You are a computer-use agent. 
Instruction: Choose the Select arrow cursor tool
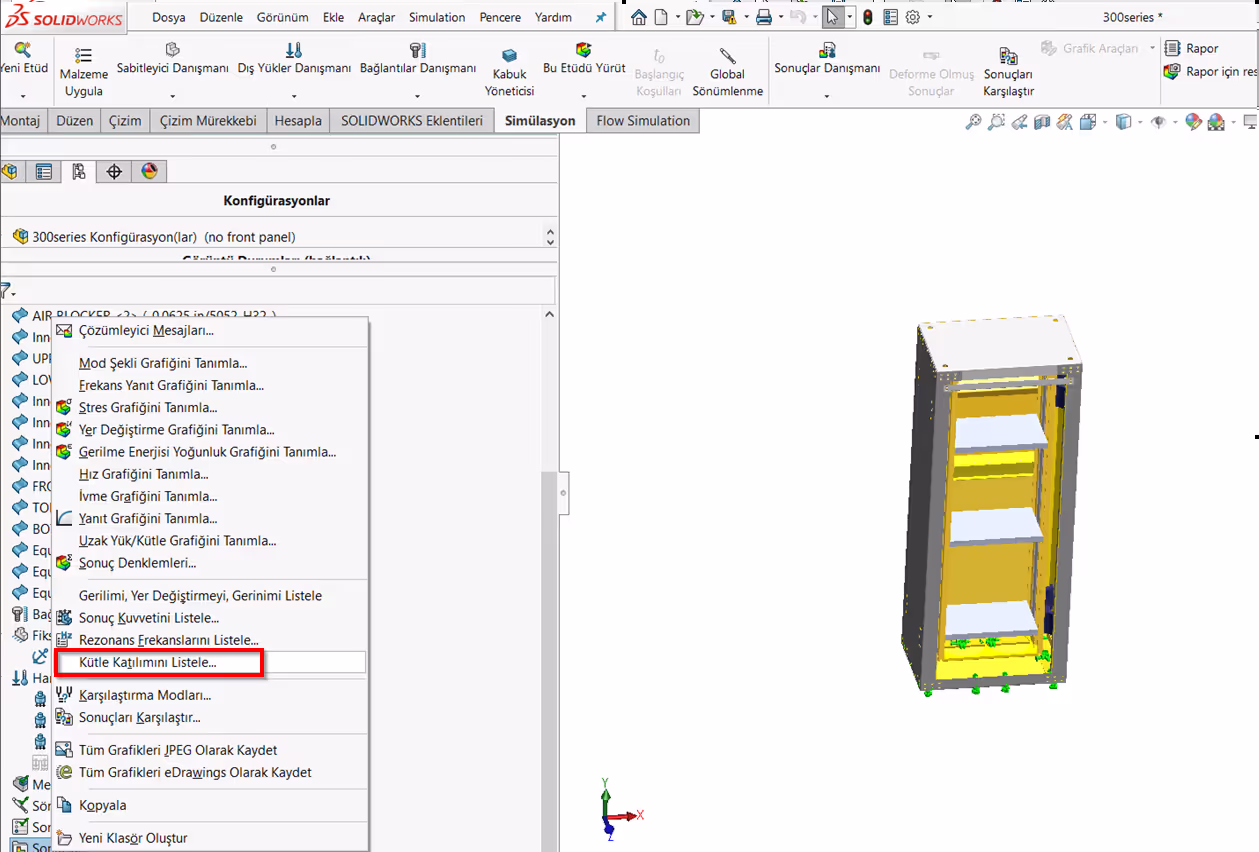[832, 17]
